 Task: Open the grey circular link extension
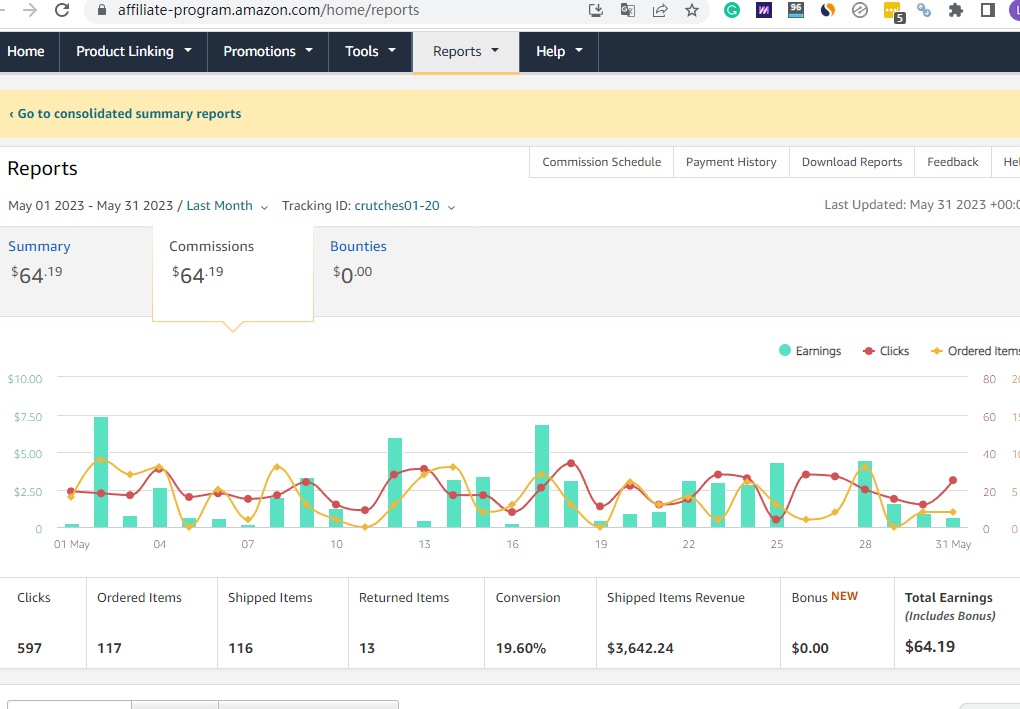[859, 10]
